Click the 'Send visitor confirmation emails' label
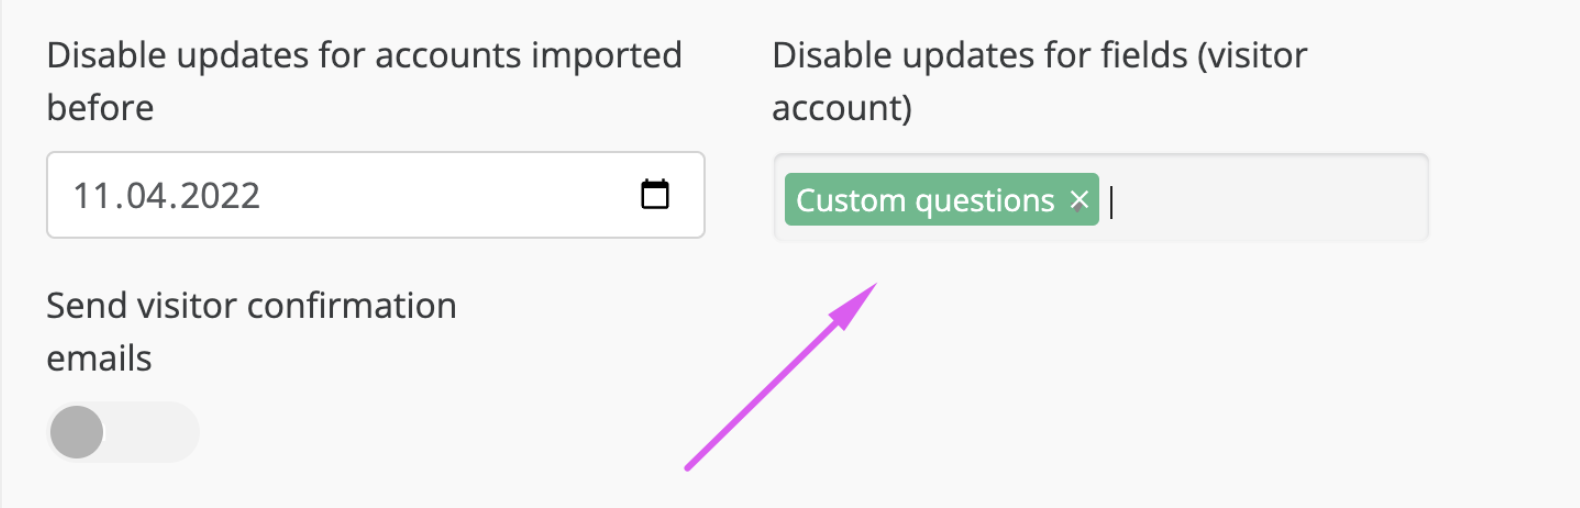The image size is (1580, 508). coord(251,331)
